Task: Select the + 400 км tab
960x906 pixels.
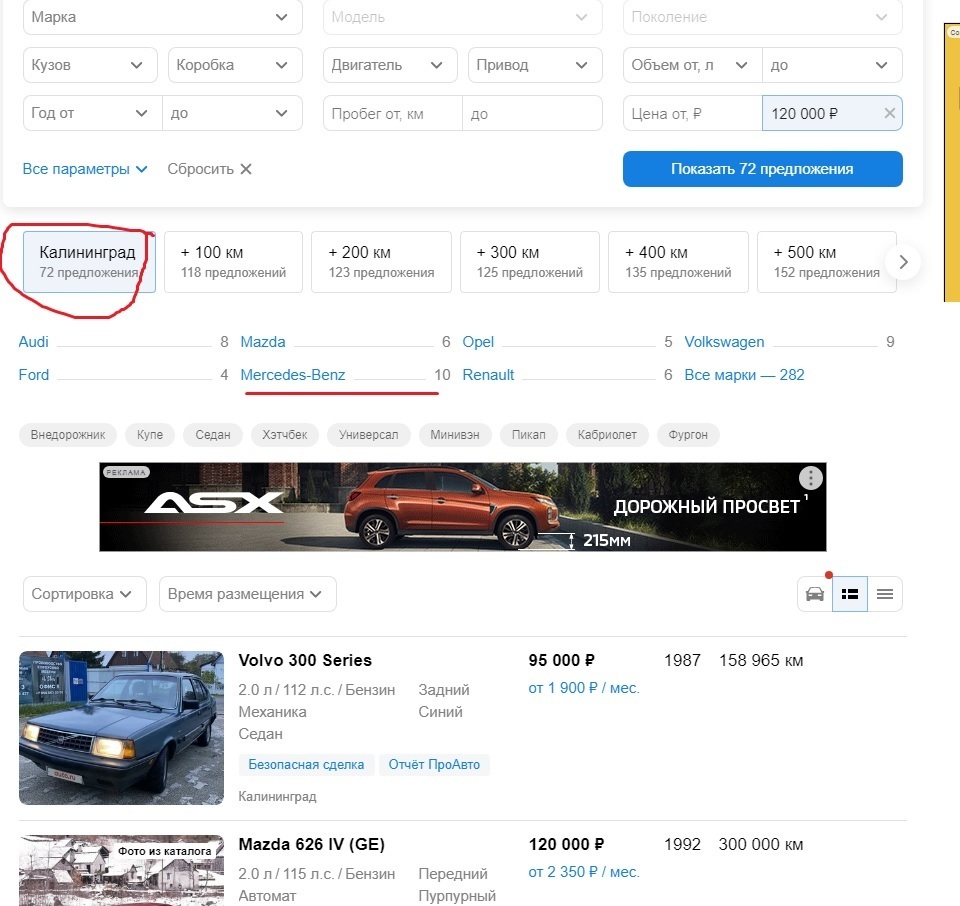Action: 678,262
